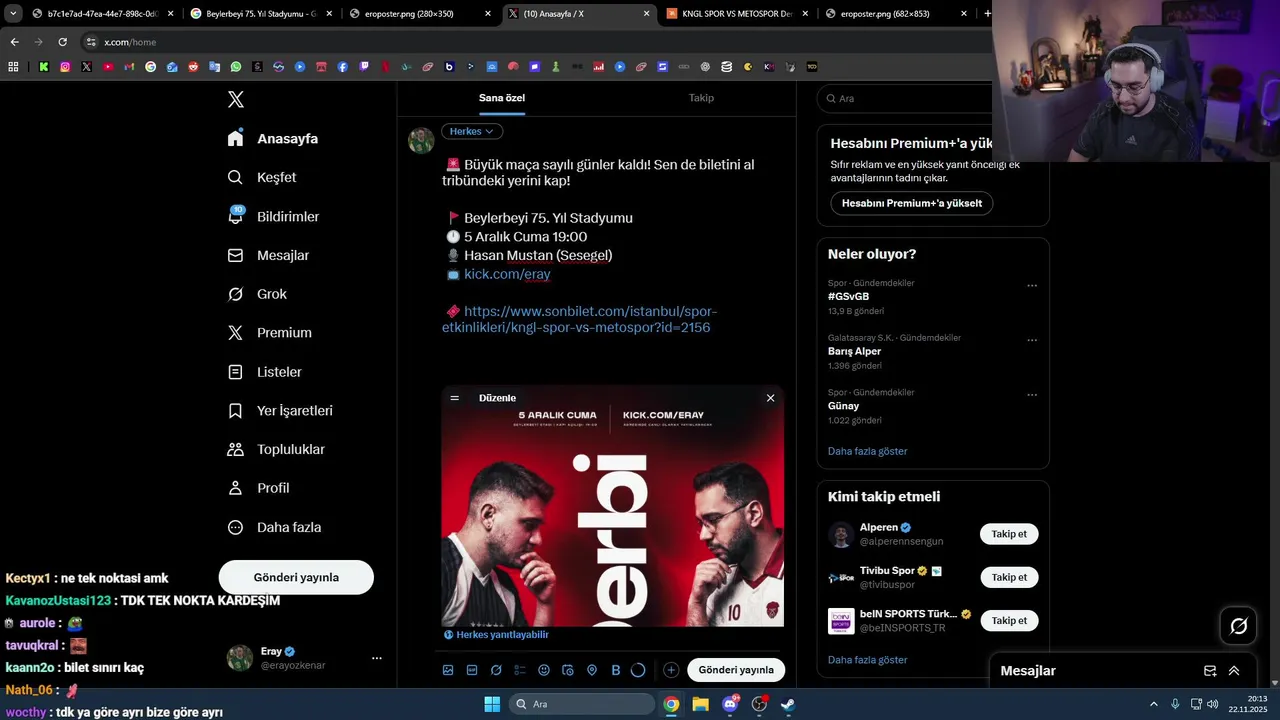1280x720 pixels.
Task: Schedule the post with calendar icon
Action: point(568,670)
